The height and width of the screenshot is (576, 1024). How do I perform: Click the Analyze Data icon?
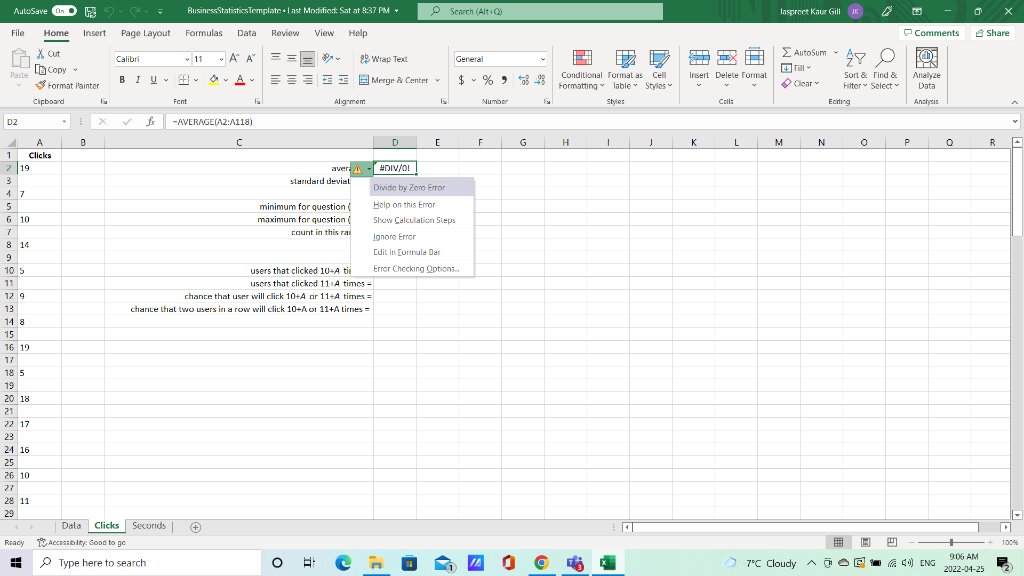click(927, 59)
